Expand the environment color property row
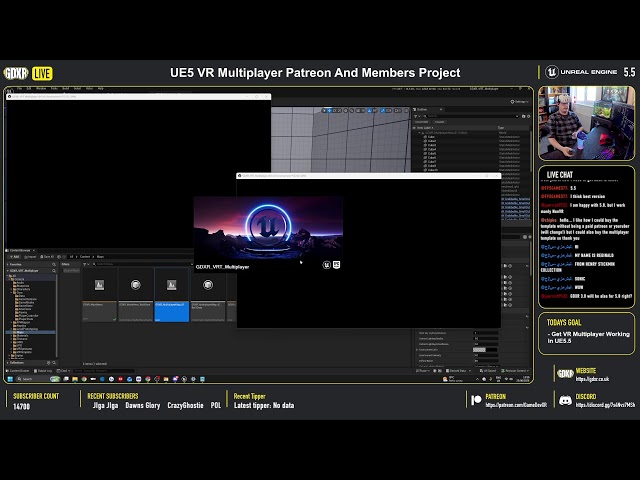Screen dimensions: 640x480 (x=417, y=350)
